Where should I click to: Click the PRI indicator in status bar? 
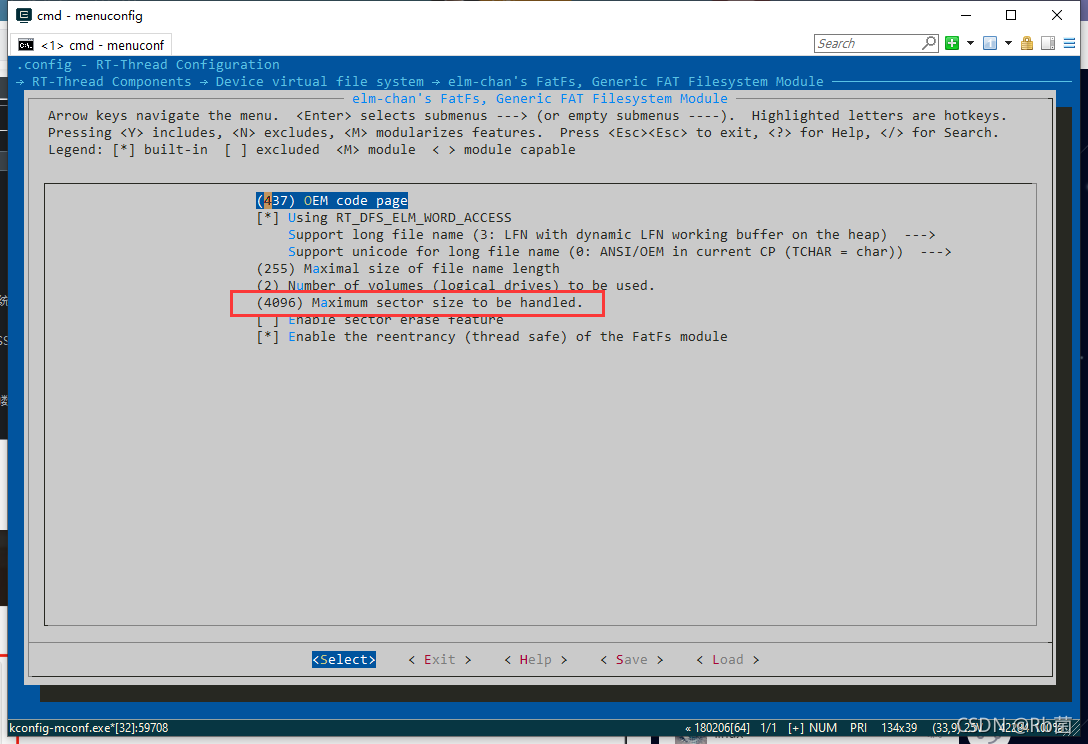[858, 728]
